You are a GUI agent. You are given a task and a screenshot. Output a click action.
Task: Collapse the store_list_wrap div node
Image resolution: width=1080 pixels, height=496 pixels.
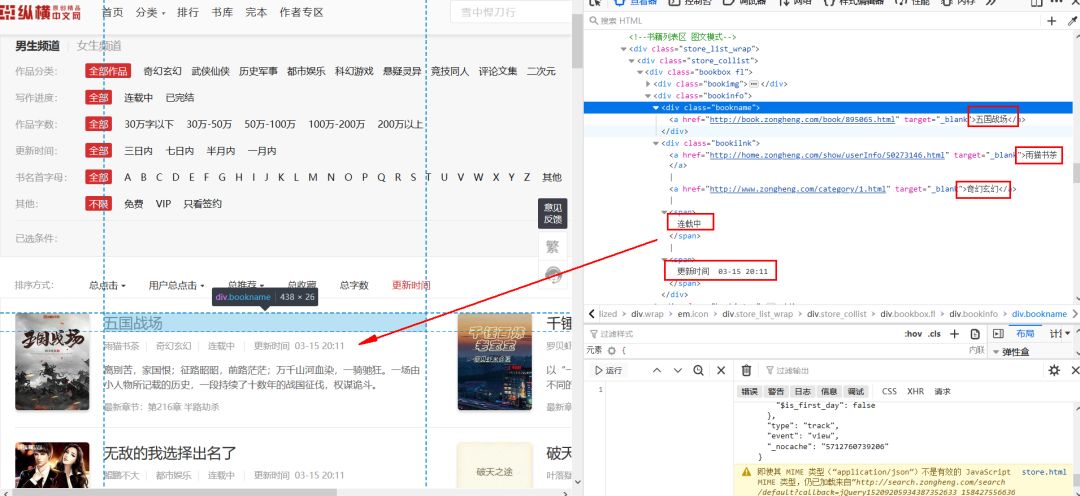coord(623,49)
